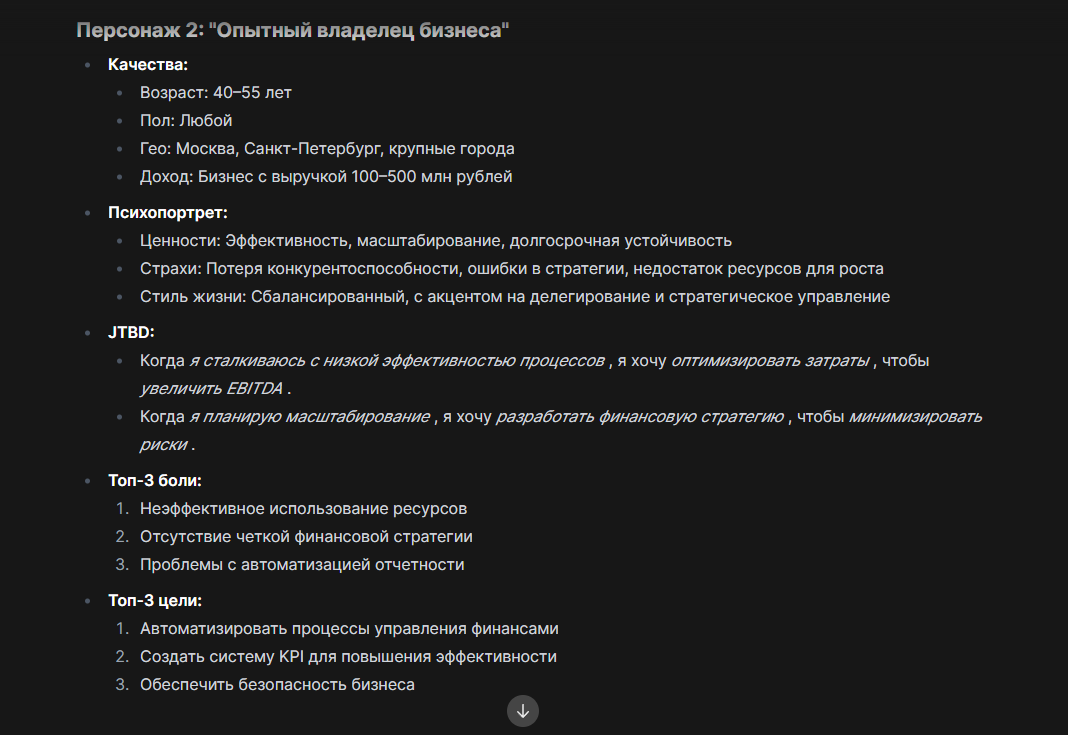Click the 'Страхи: Потеря конкурентоспособности' line
Image resolution: width=1068 pixels, height=735 pixels.
click(512, 268)
